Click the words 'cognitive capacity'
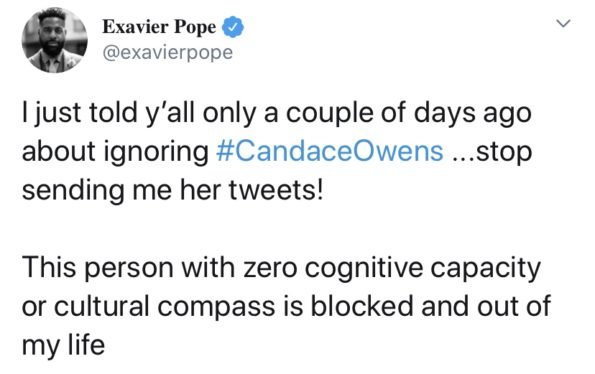Image resolution: width=595 pixels, height=374 pixels. click(x=422, y=268)
